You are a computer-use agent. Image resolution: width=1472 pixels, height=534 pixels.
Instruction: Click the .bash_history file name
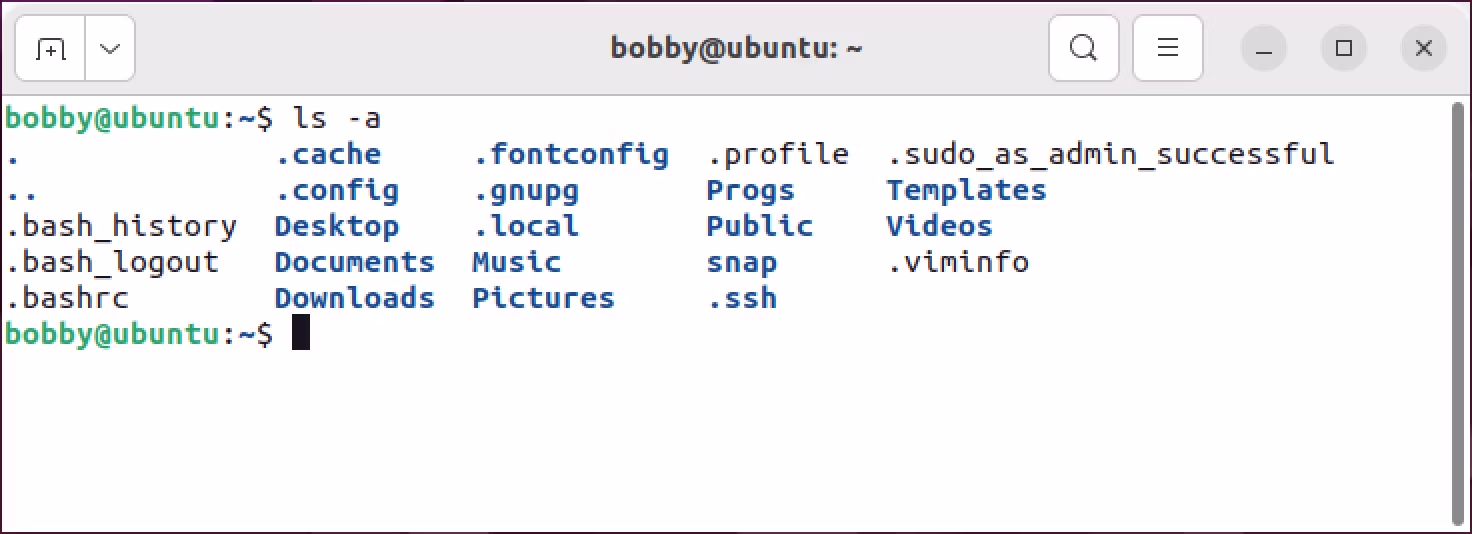point(121,227)
